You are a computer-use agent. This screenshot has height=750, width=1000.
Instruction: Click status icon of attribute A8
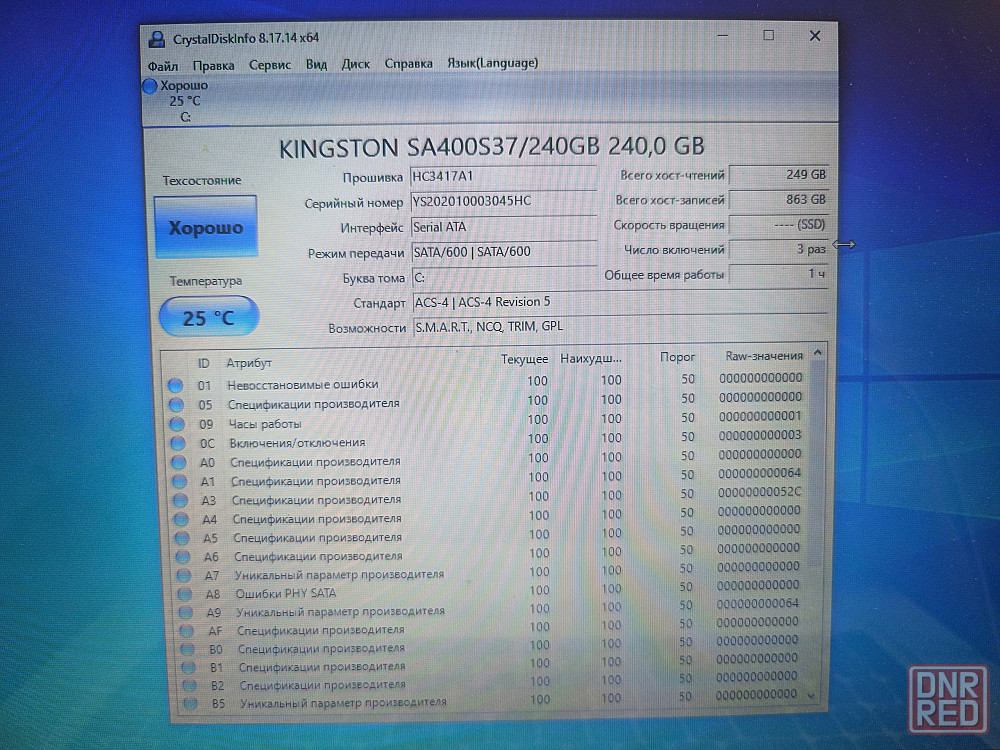pos(185,594)
